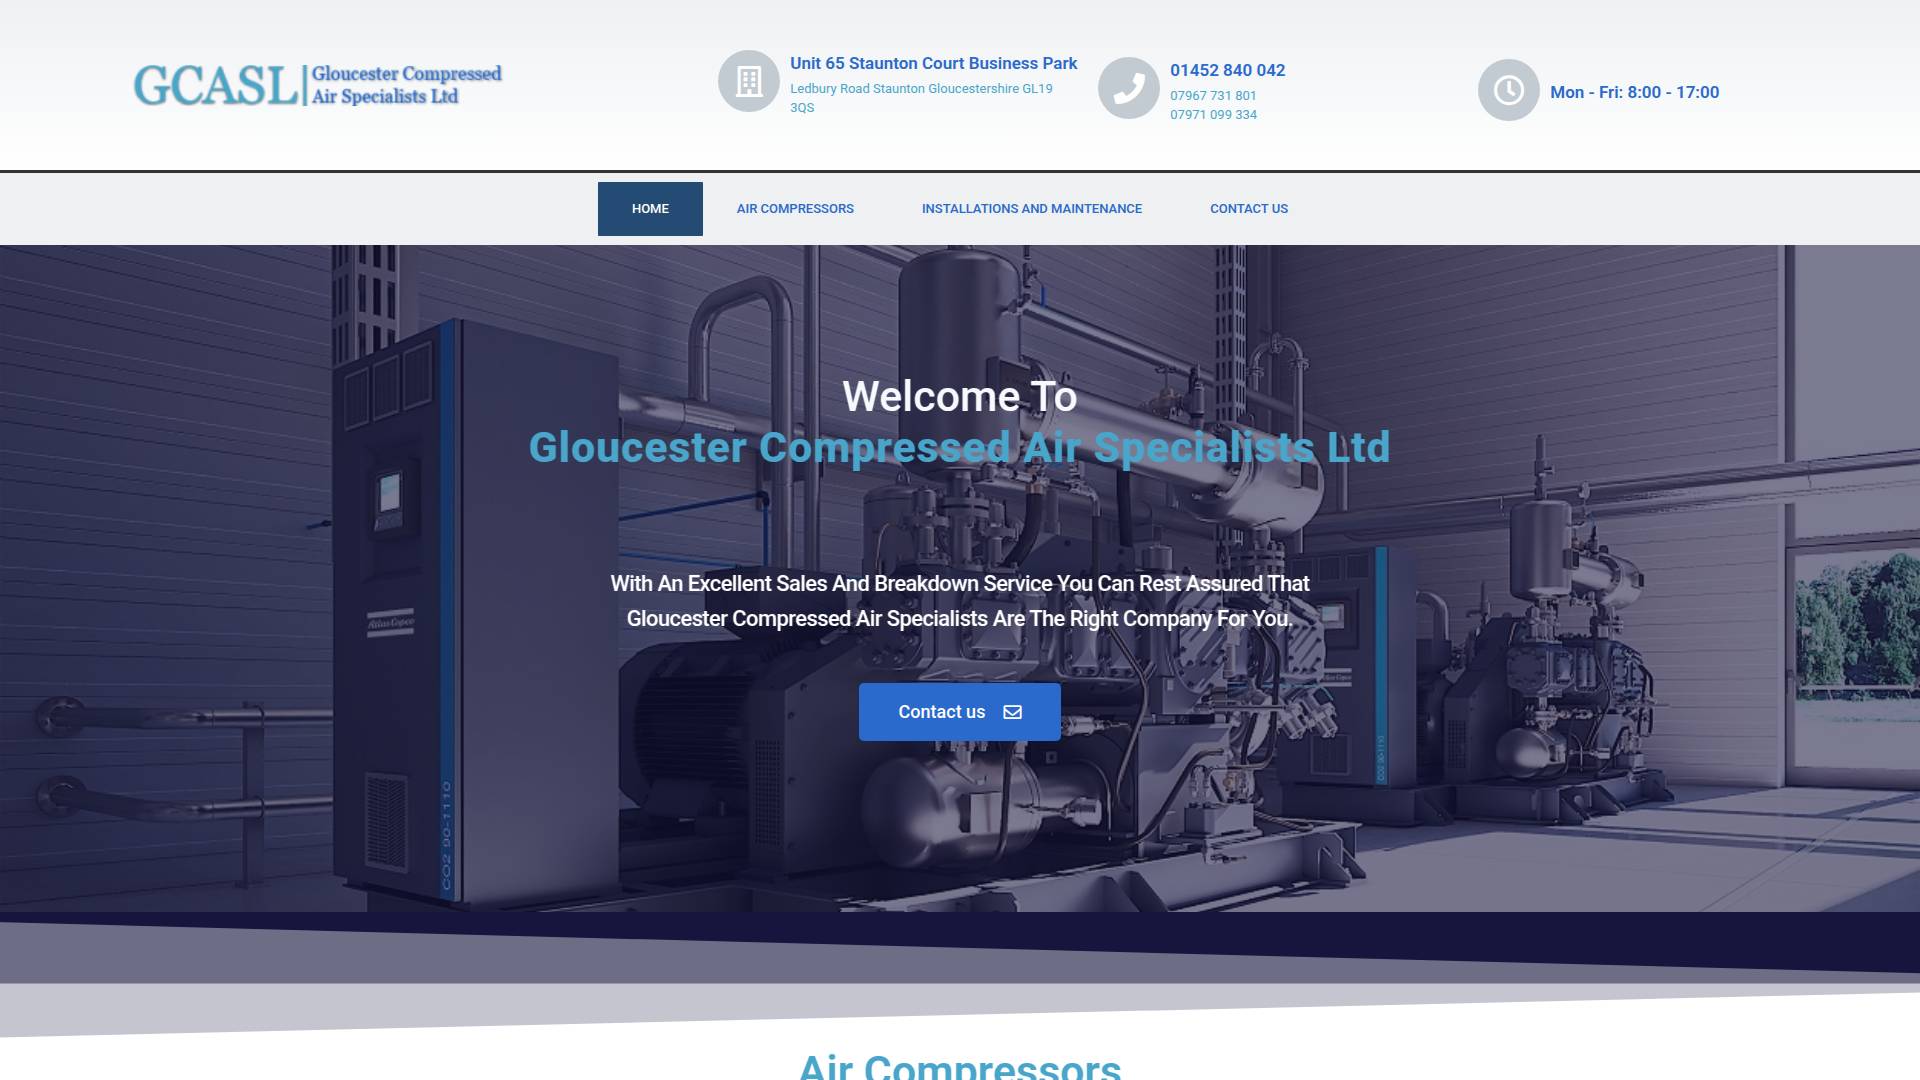Click the clock opening-hours icon
Screen dimensions: 1920x1080
pos(1508,91)
